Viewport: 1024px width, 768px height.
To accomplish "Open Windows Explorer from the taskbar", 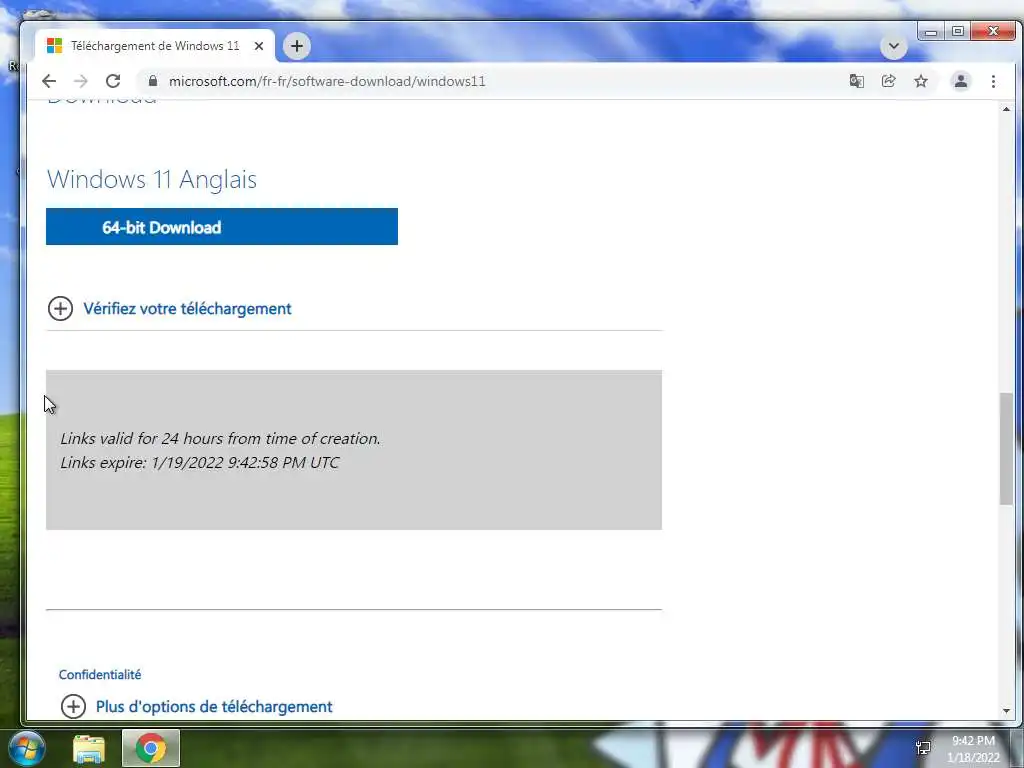I will (89, 749).
